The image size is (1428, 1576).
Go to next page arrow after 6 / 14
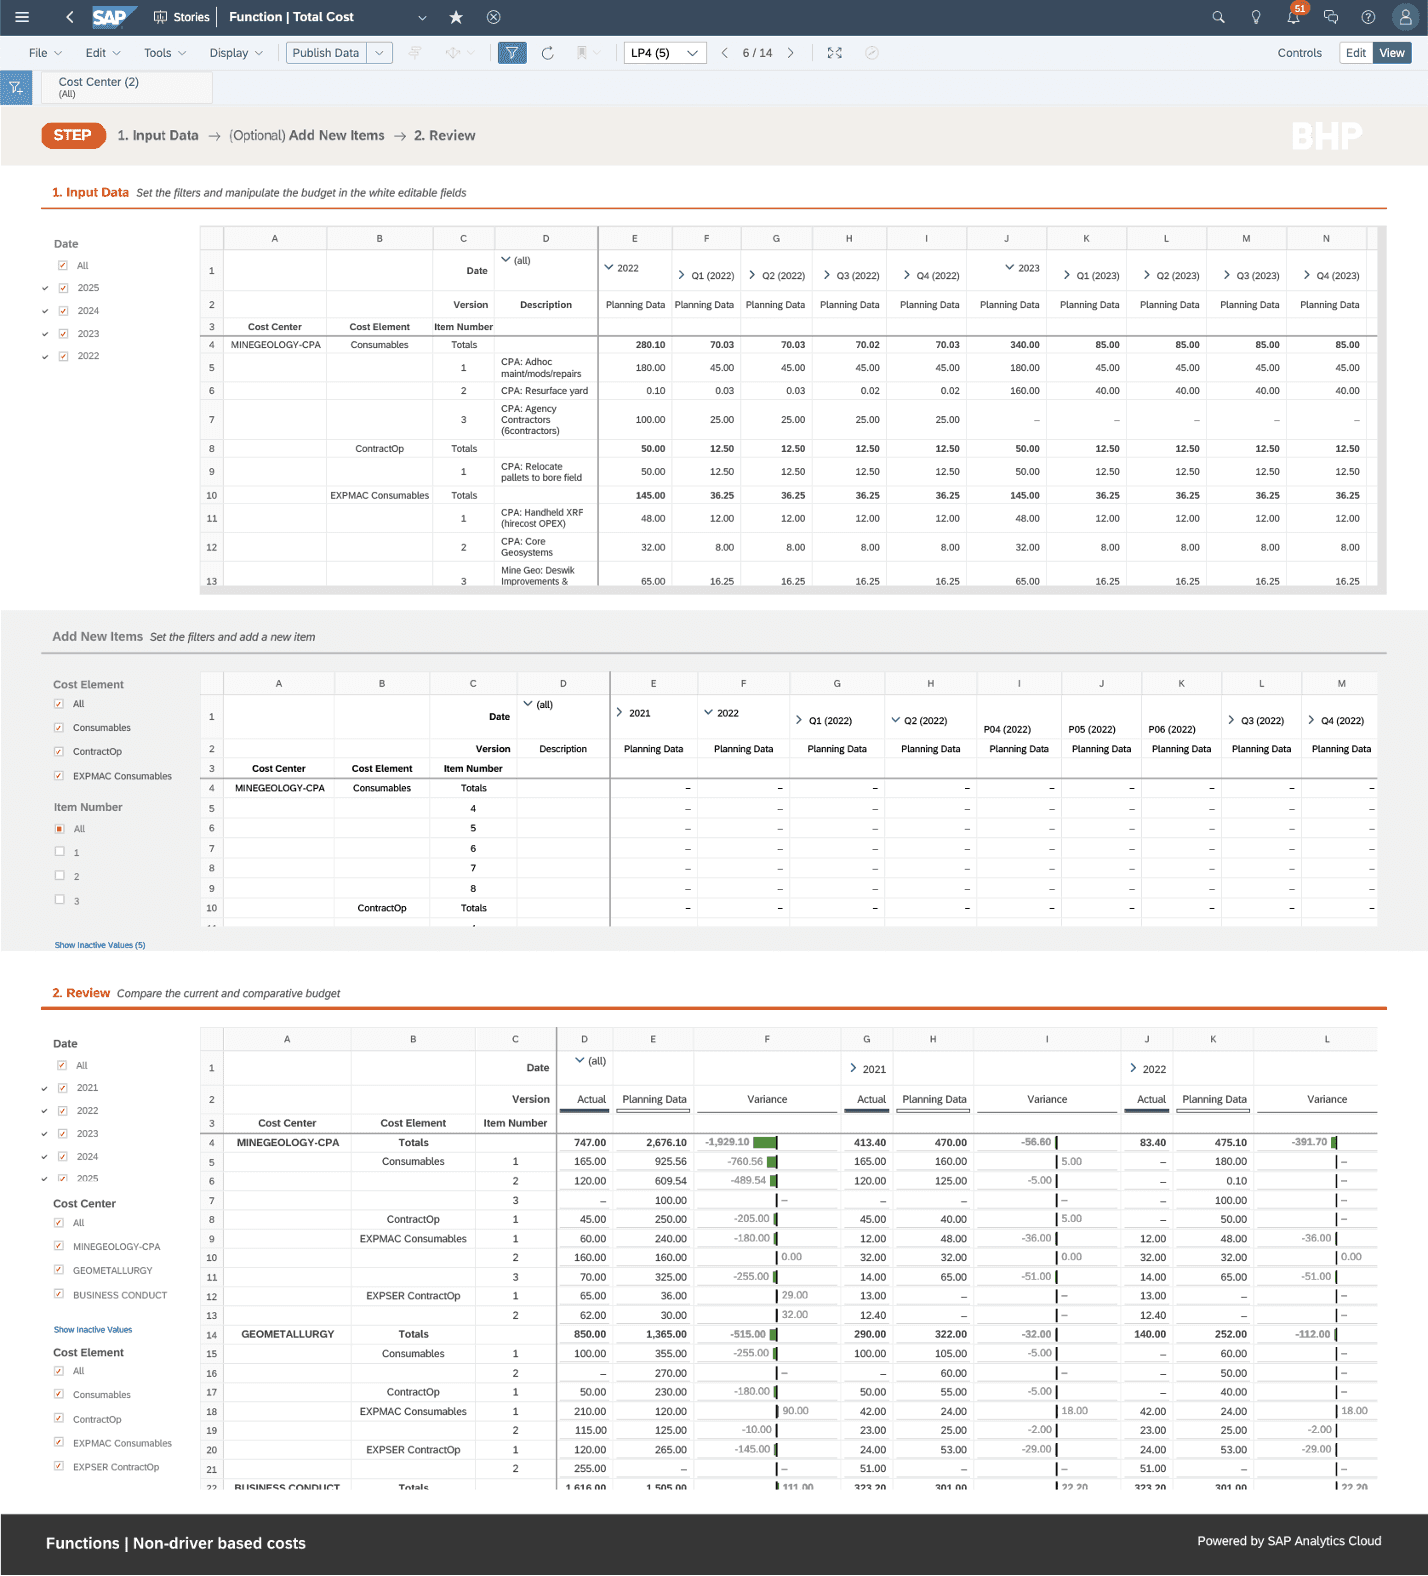coord(790,53)
